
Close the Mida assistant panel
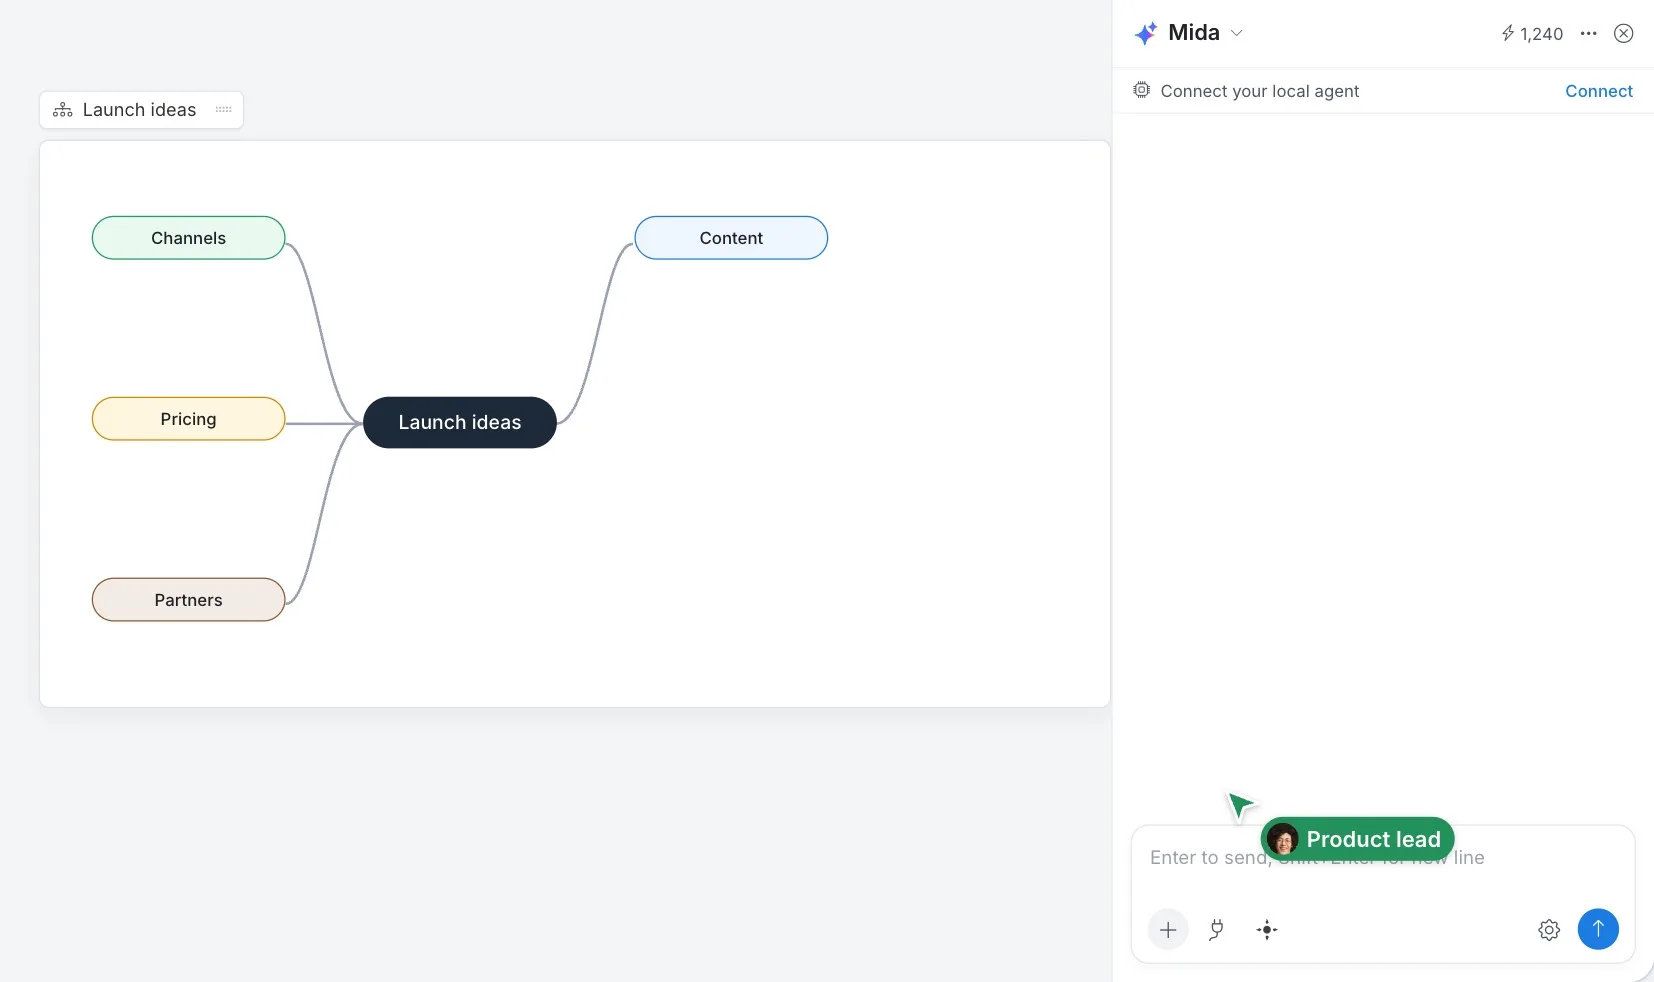1624,33
